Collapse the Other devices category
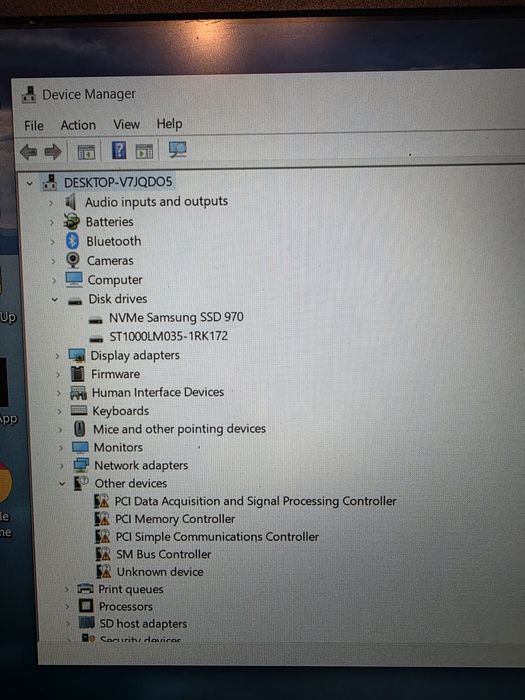 [x=62, y=483]
